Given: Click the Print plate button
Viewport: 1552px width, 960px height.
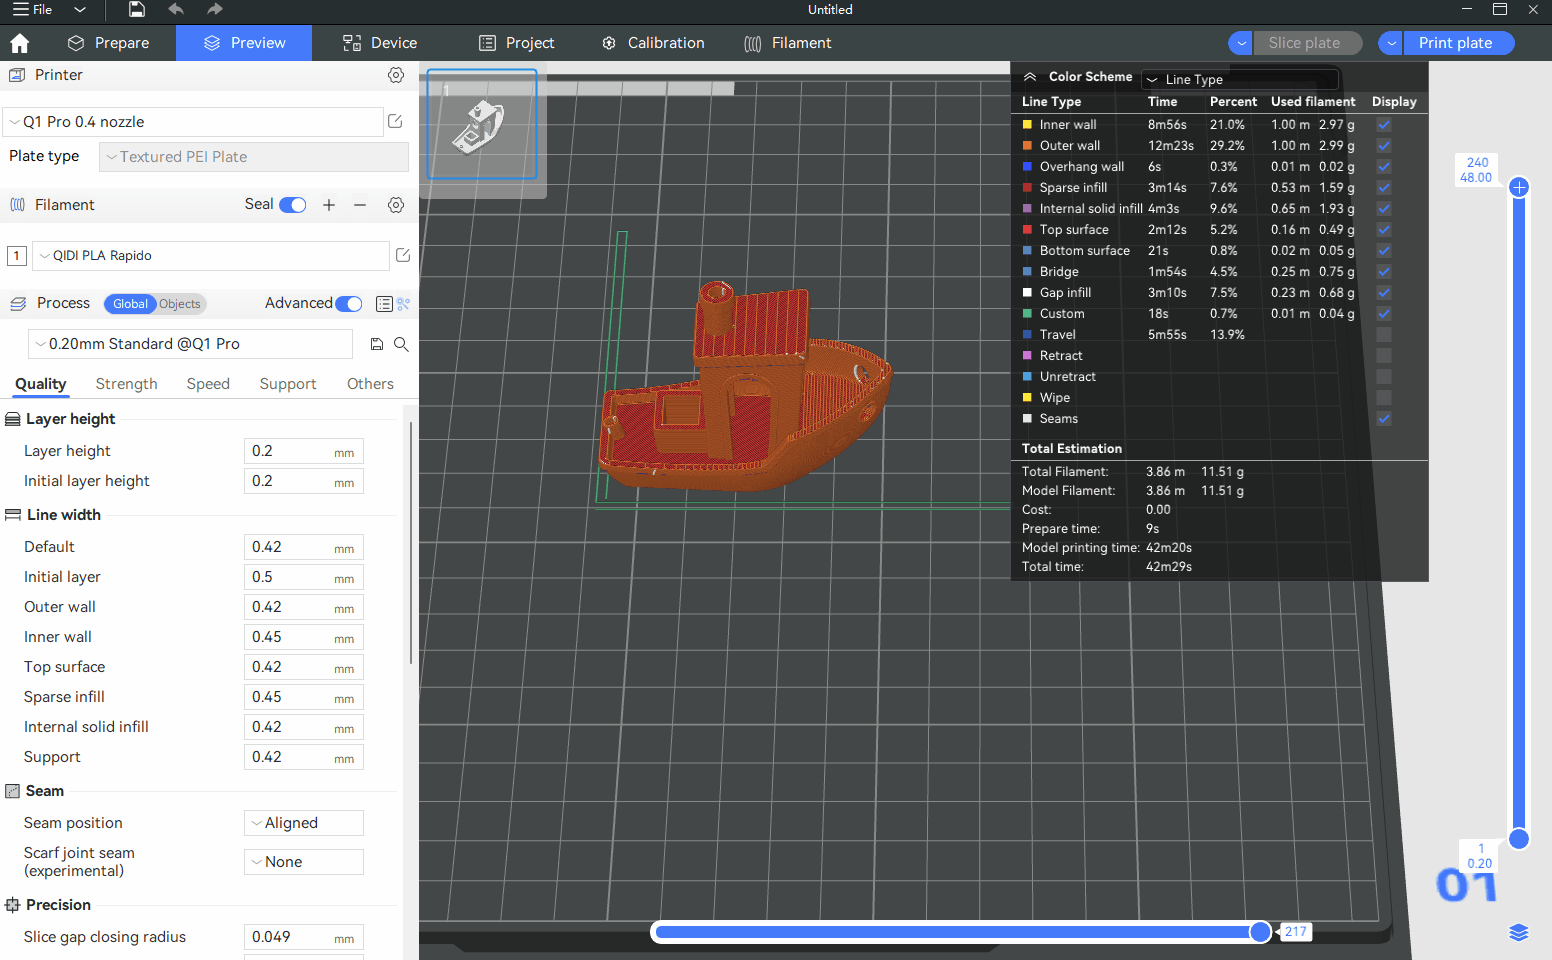Looking at the screenshot, I should [x=1455, y=43].
